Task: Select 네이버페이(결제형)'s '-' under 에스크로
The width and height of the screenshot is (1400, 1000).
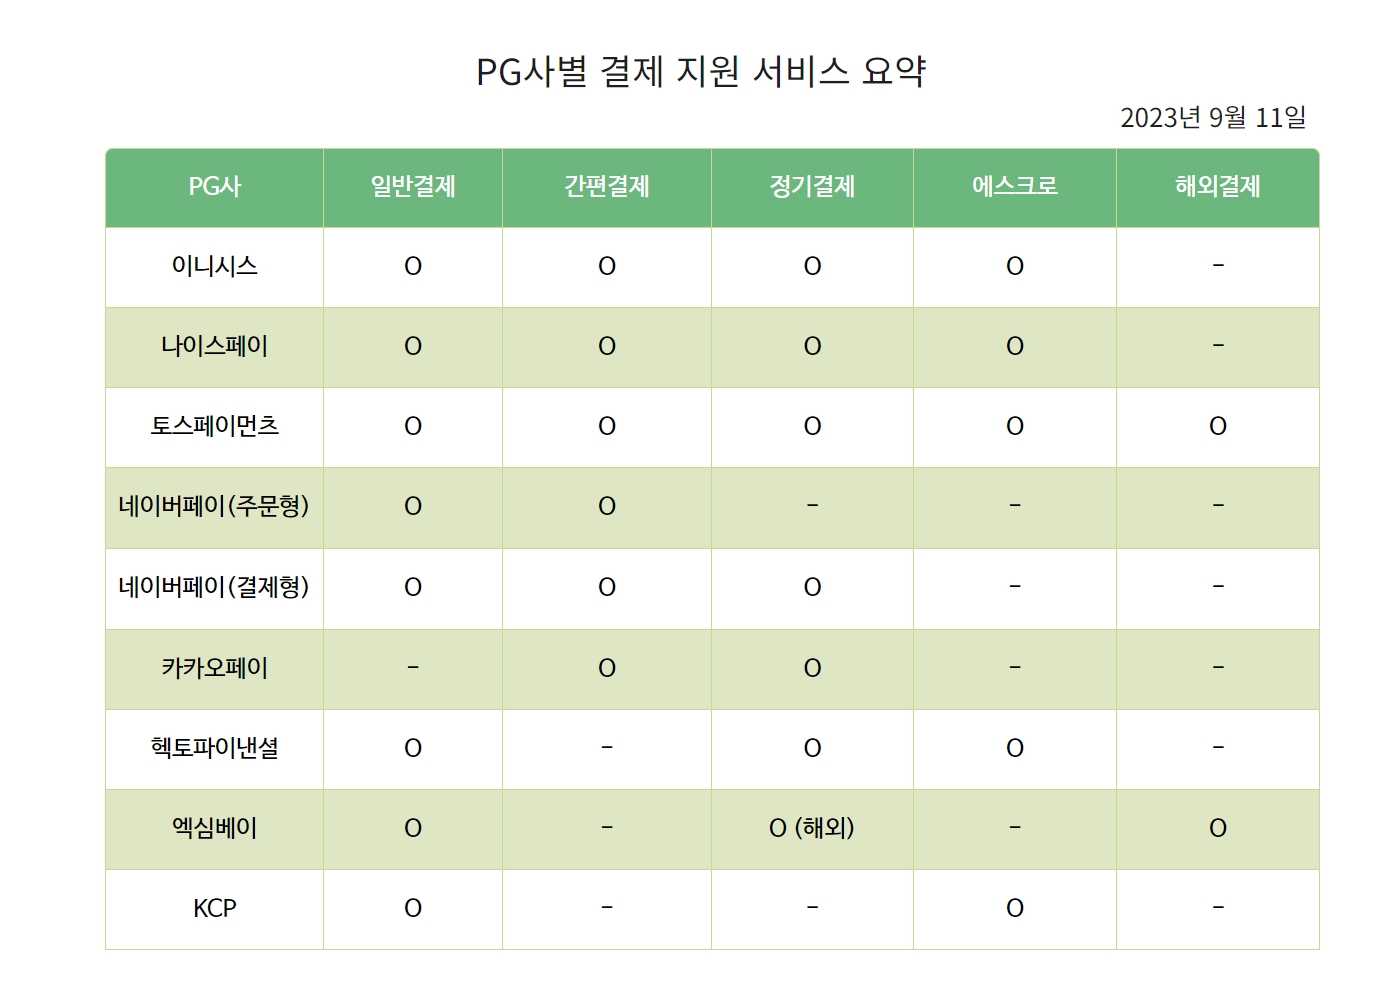Action: click(1015, 587)
